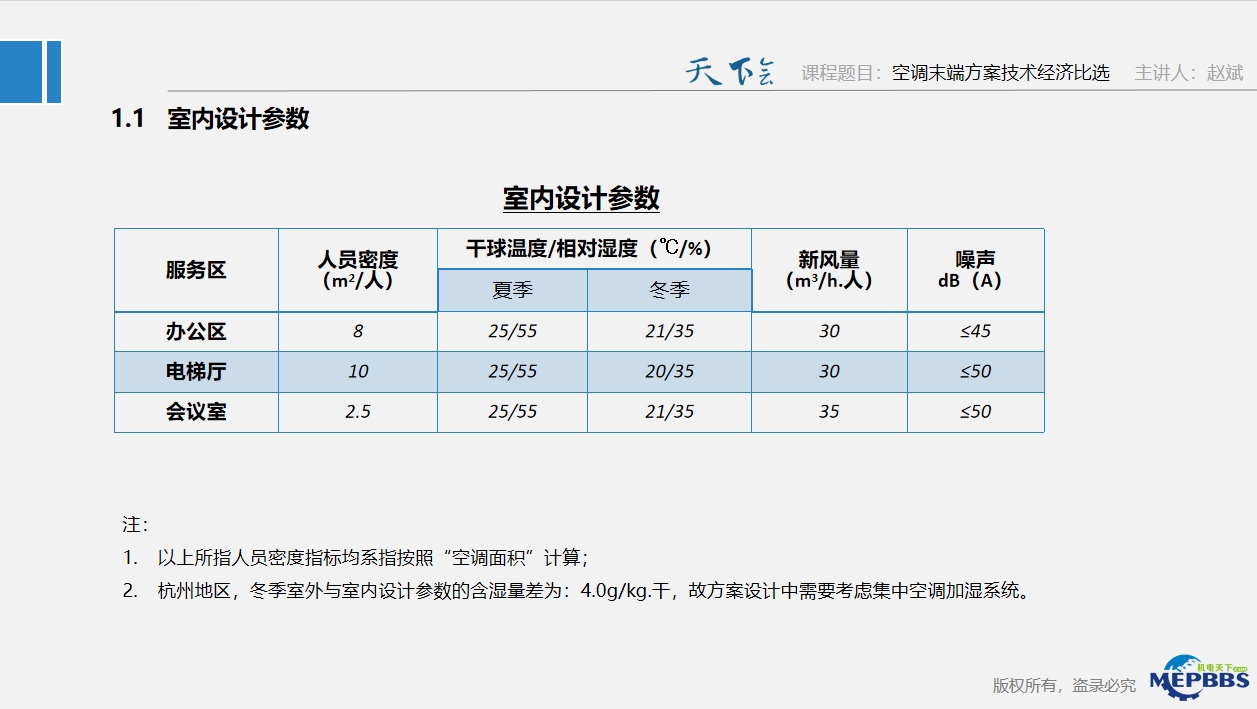Image resolution: width=1257 pixels, height=709 pixels.
Task: Click the 会议室 row label
Action: click(196, 412)
